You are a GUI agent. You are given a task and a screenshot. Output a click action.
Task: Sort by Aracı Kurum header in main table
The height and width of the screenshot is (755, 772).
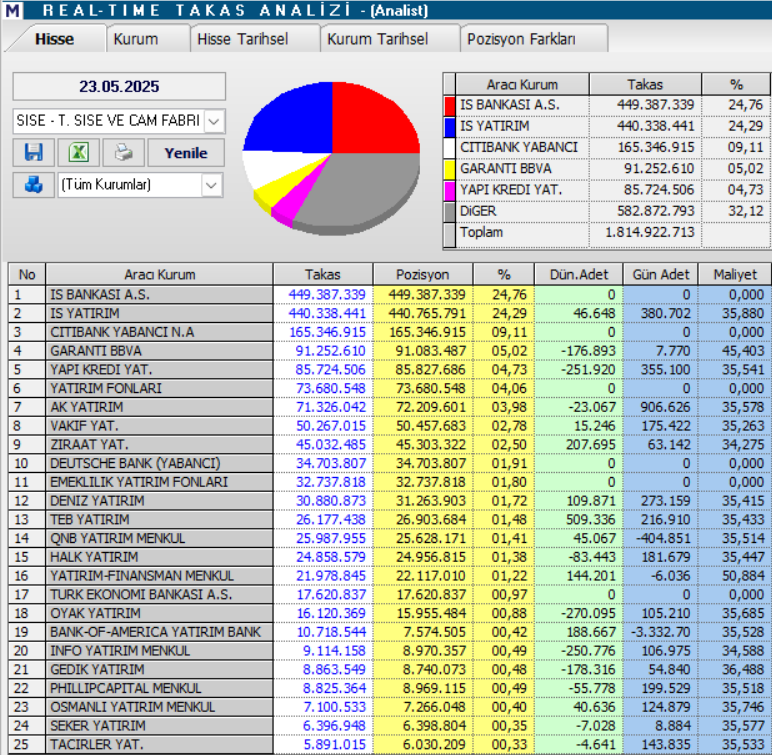coord(160,274)
